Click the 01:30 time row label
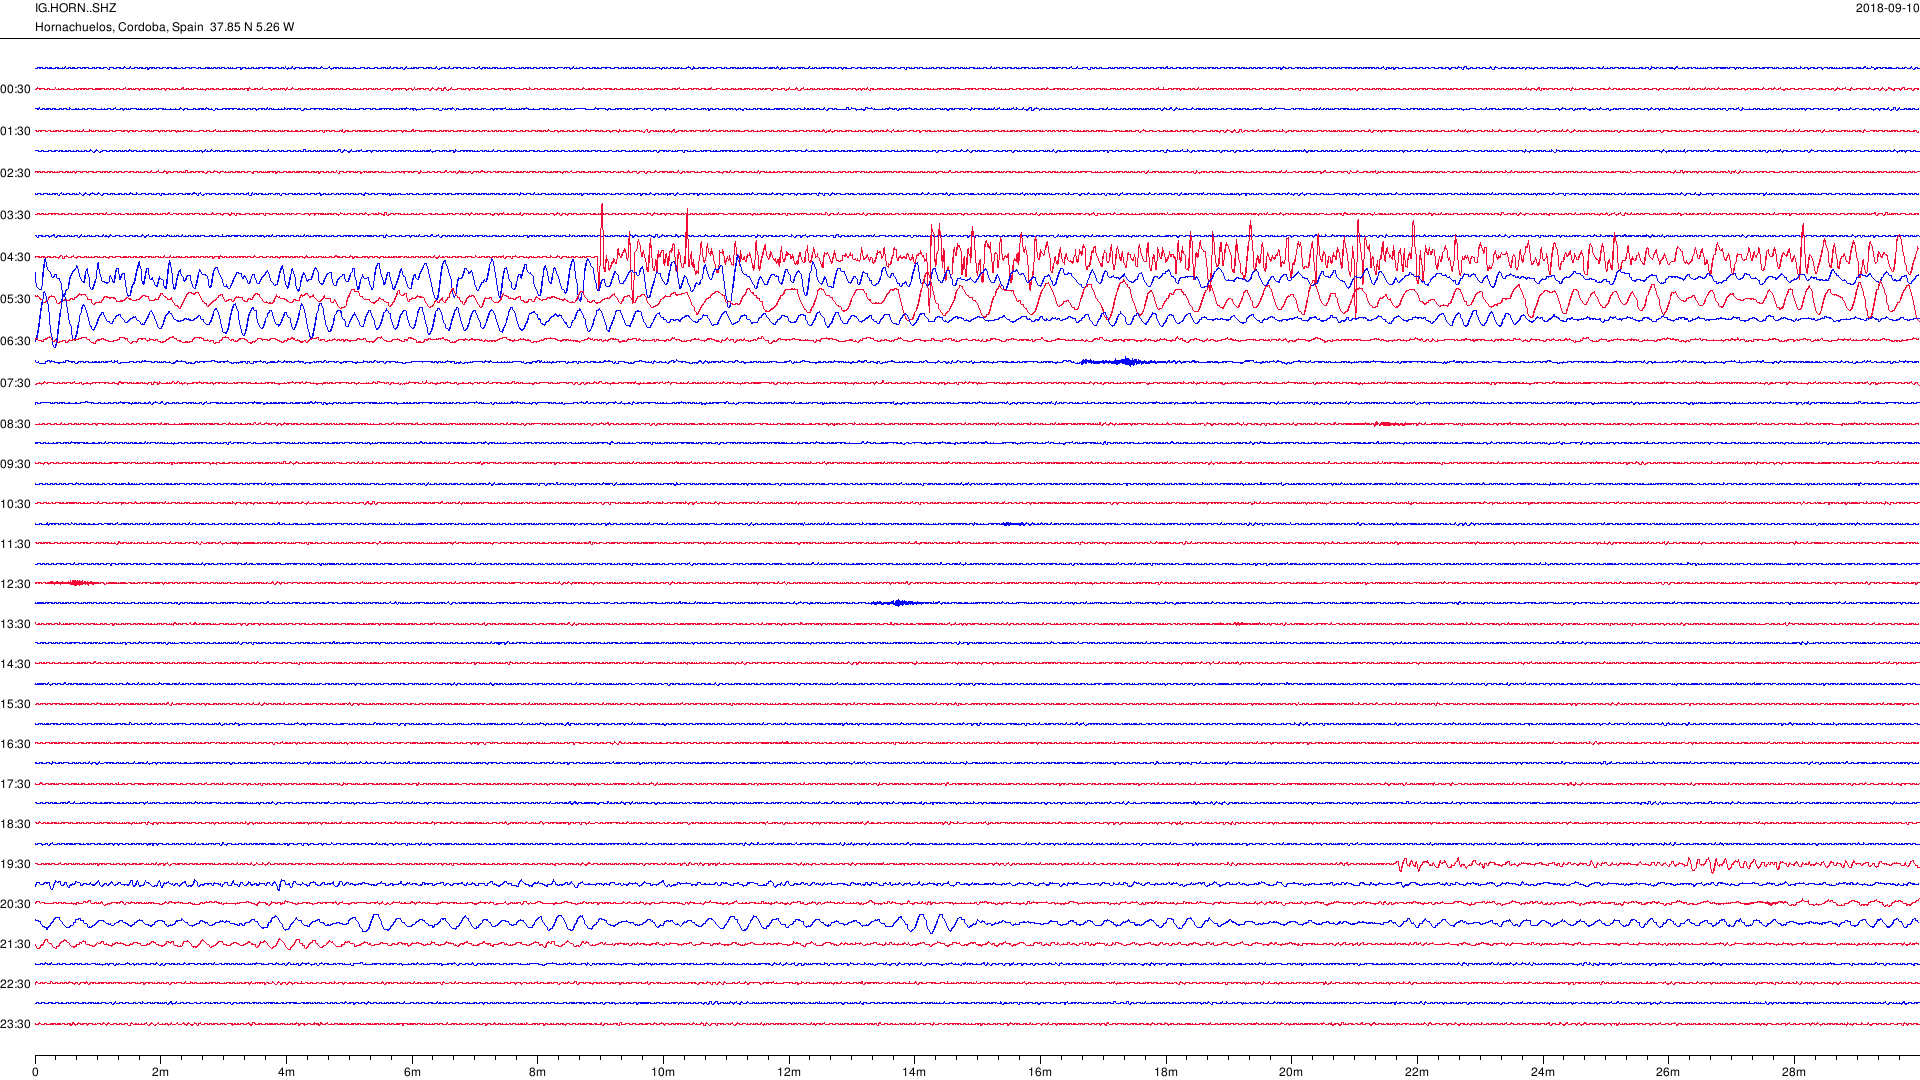Viewport: 1920px width, 1080px height. 15,131
